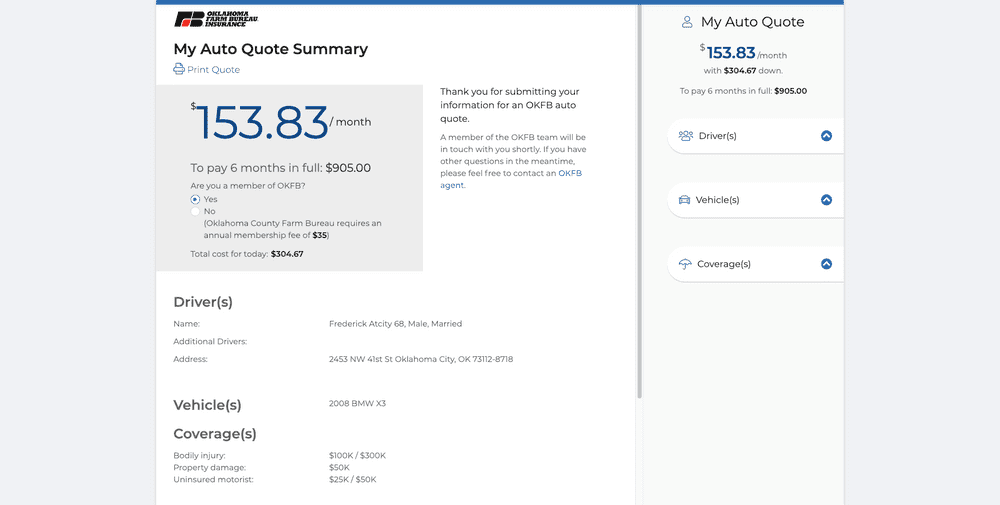Click the Driver(s) section heading in summary
The width and height of the screenshot is (1000, 505).
tap(203, 302)
